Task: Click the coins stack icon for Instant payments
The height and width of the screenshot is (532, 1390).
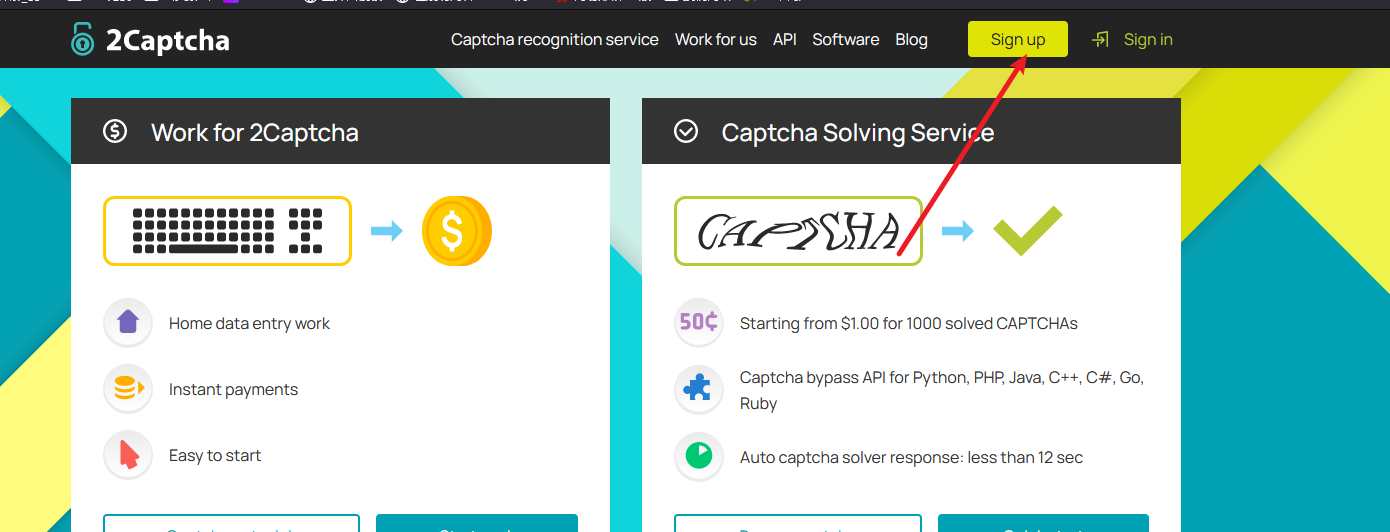Action: point(128,389)
